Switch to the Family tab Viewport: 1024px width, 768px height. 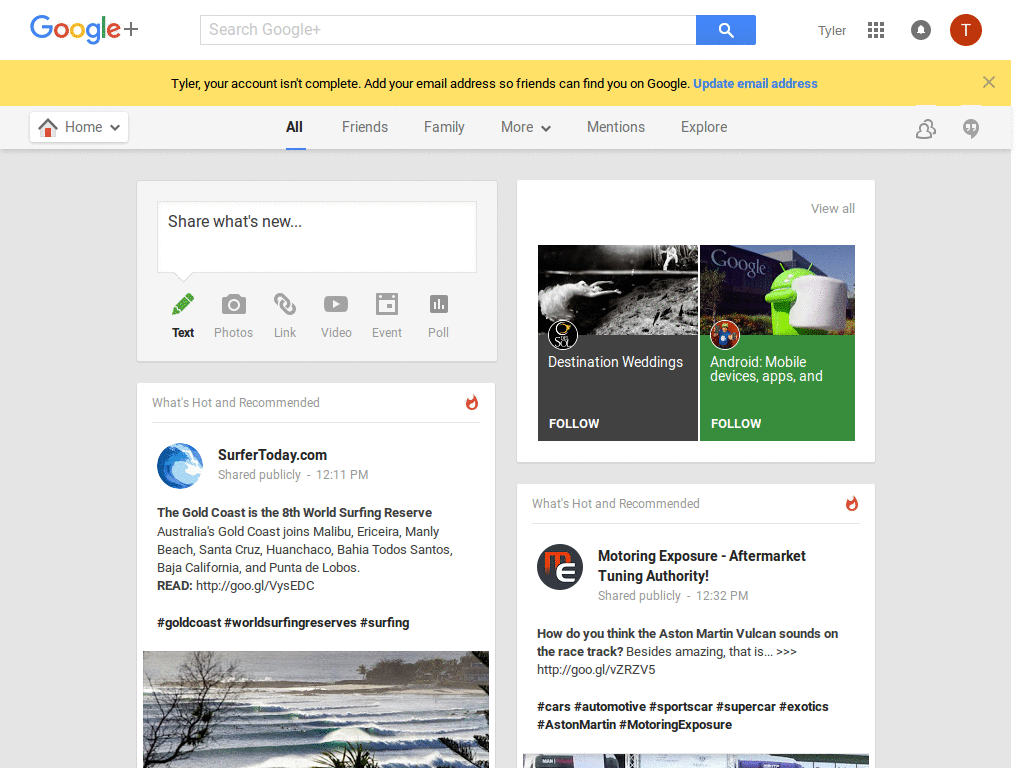[x=444, y=127]
